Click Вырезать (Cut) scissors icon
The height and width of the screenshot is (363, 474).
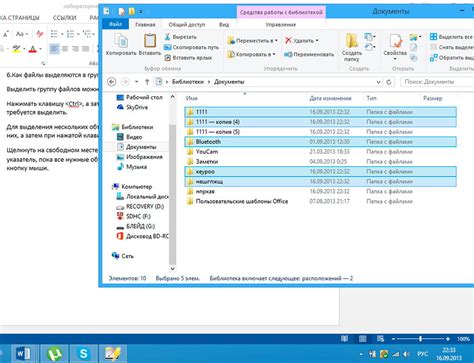[x=167, y=37]
